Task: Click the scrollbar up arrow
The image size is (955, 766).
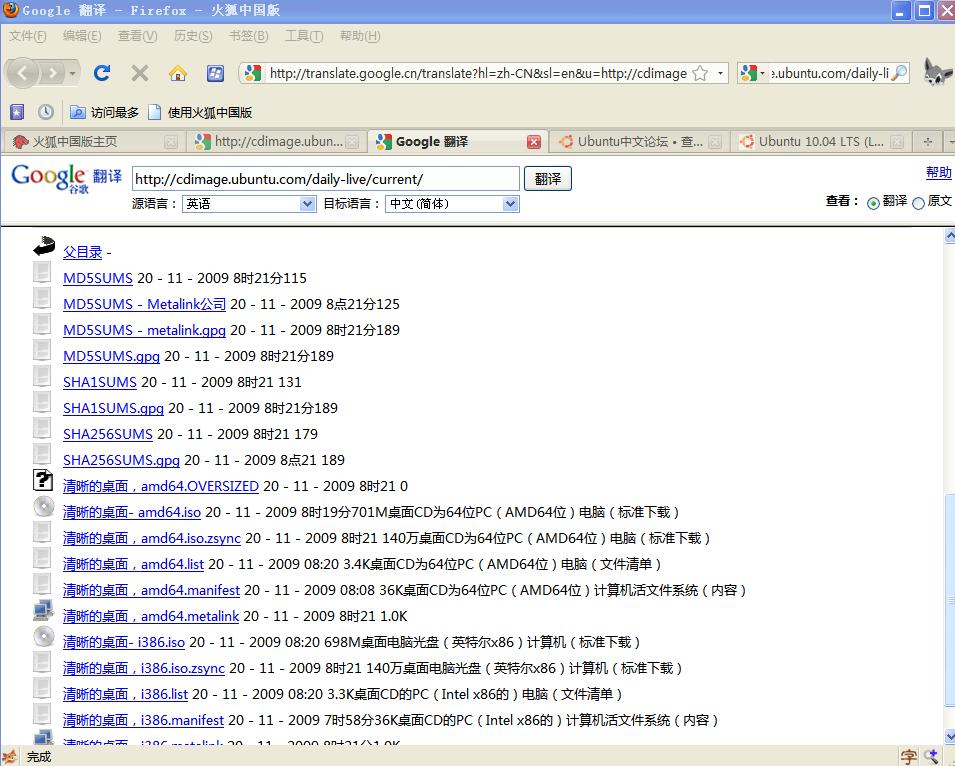Action: click(x=950, y=236)
